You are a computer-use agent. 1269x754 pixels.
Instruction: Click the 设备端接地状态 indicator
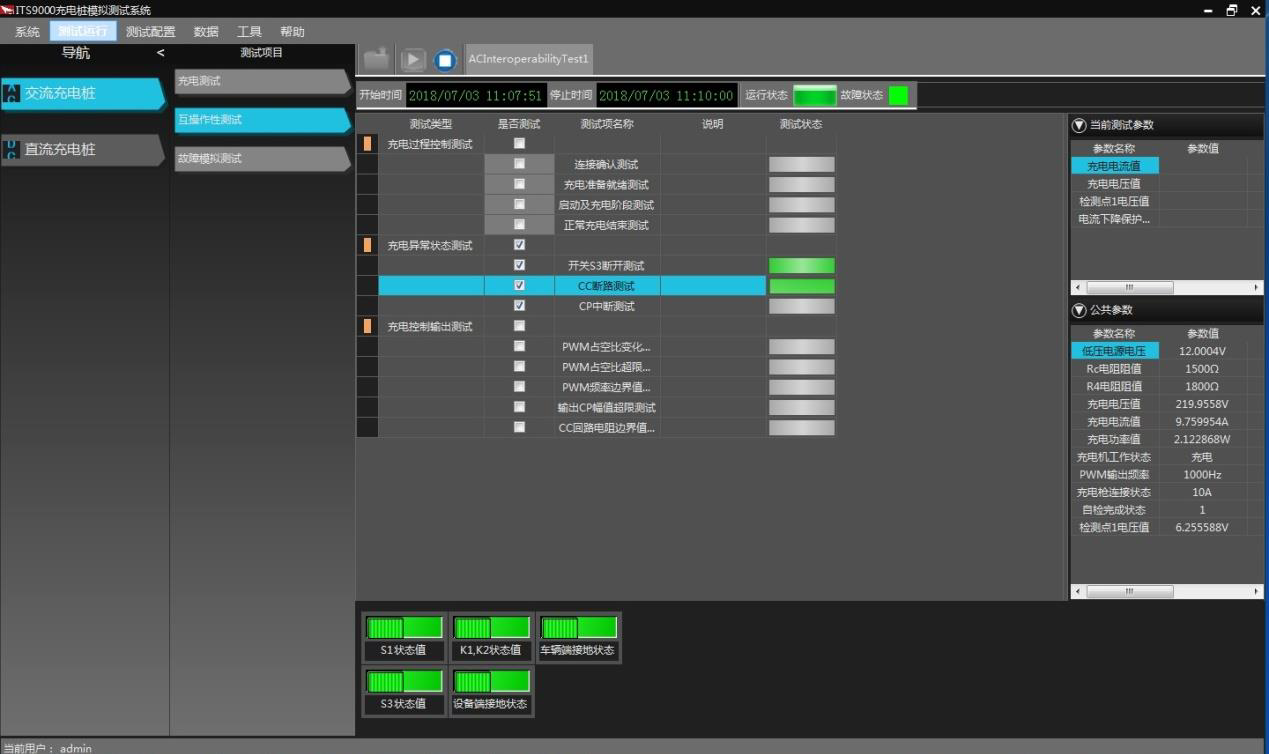click(x=491, y=682)
